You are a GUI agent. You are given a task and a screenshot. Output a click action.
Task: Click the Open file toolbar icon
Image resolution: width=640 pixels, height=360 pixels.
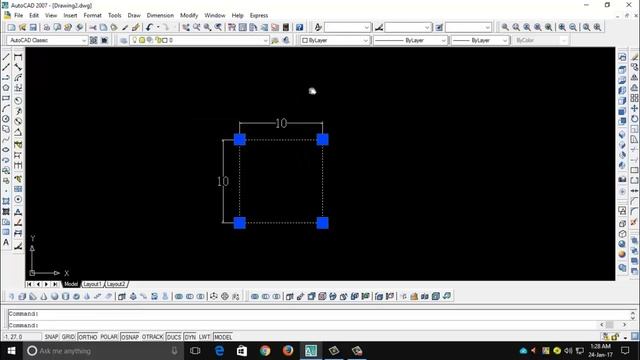coord(22,27)
